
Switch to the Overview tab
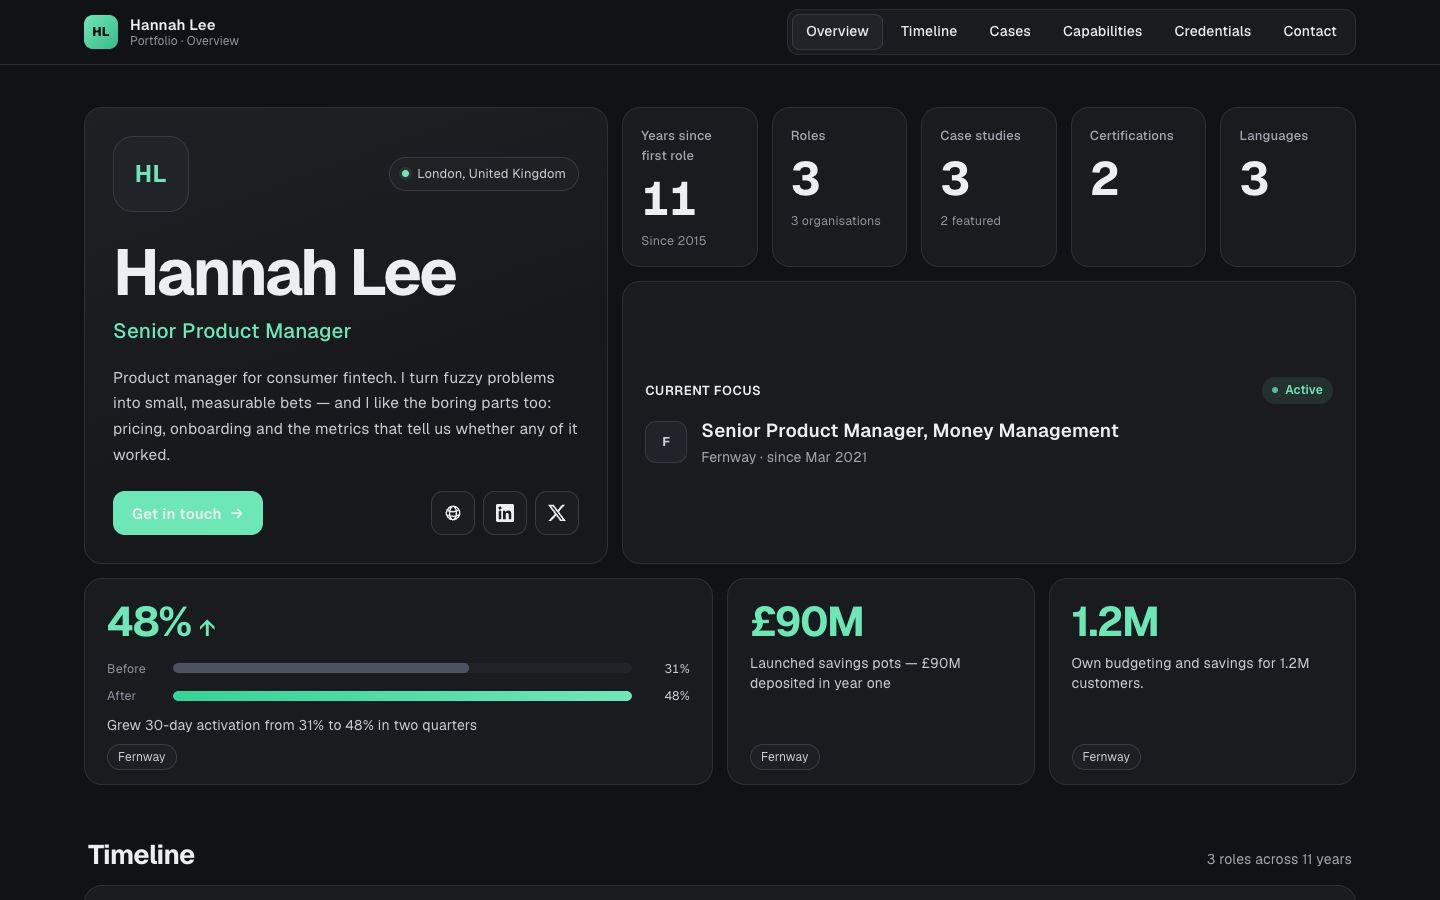837,32
